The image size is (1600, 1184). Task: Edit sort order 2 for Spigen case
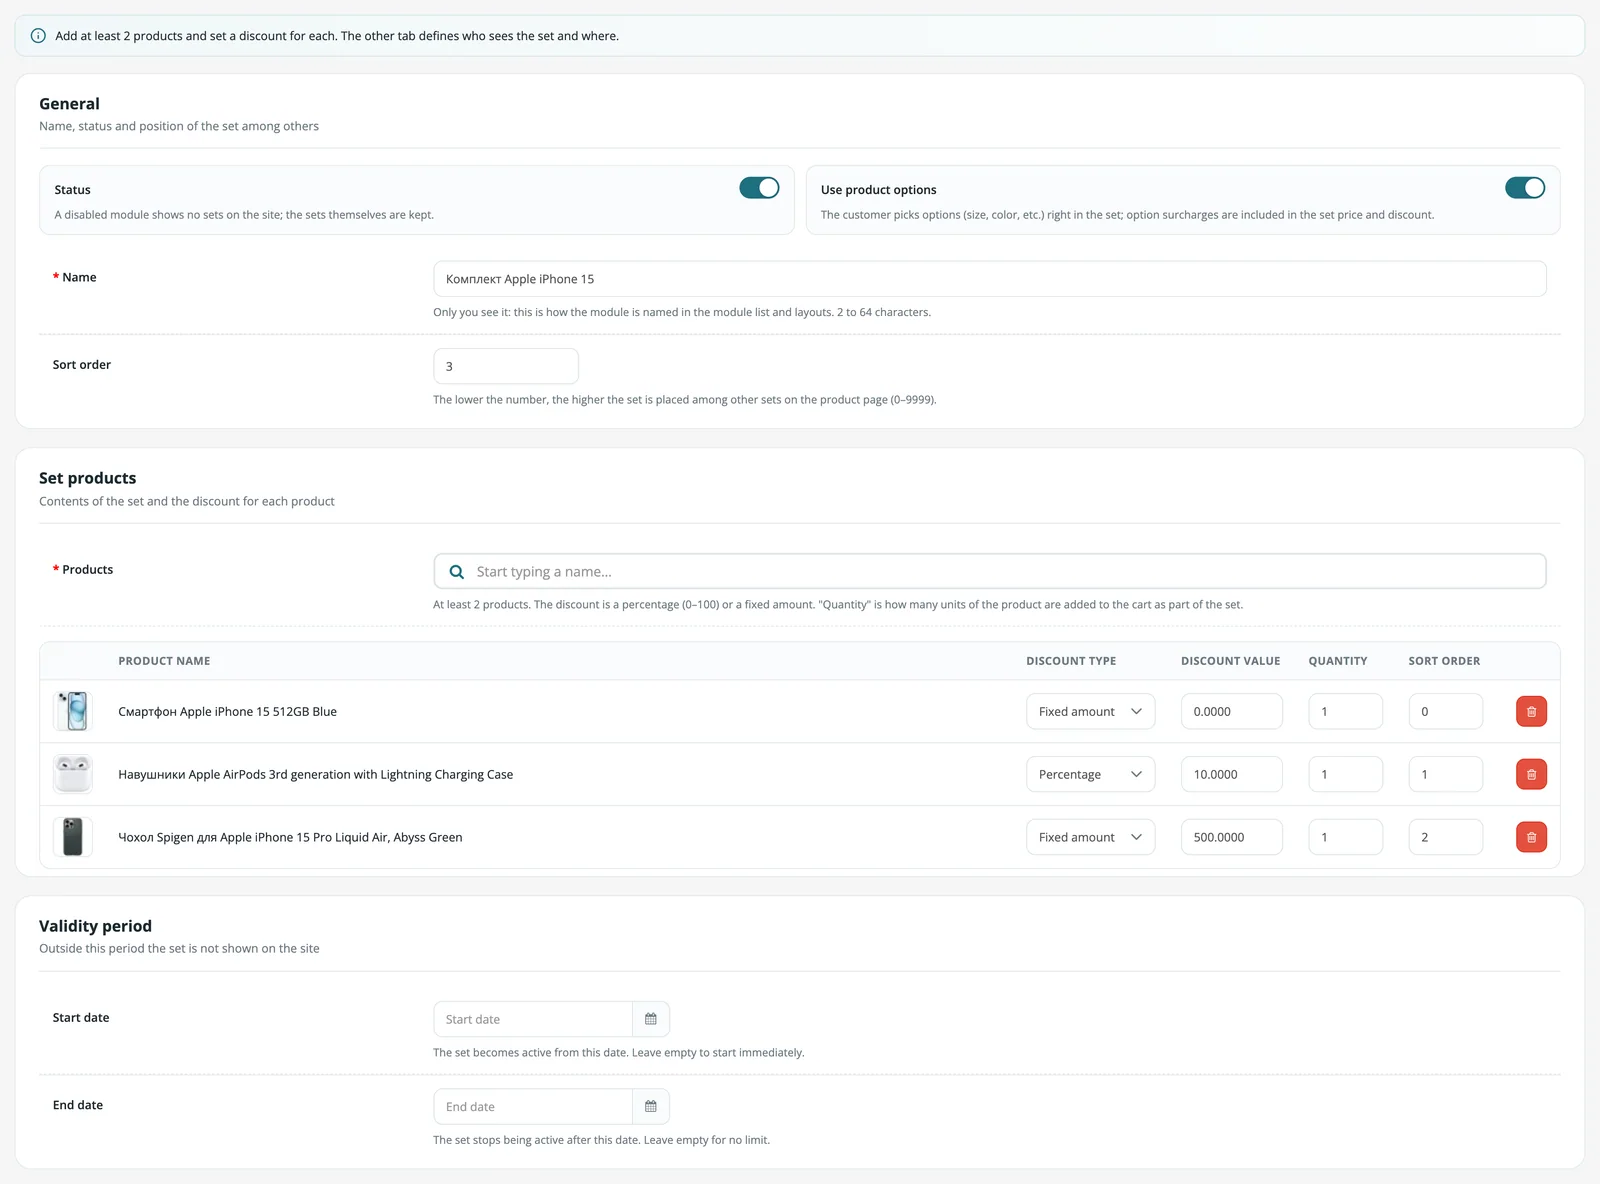point(1446,837)
